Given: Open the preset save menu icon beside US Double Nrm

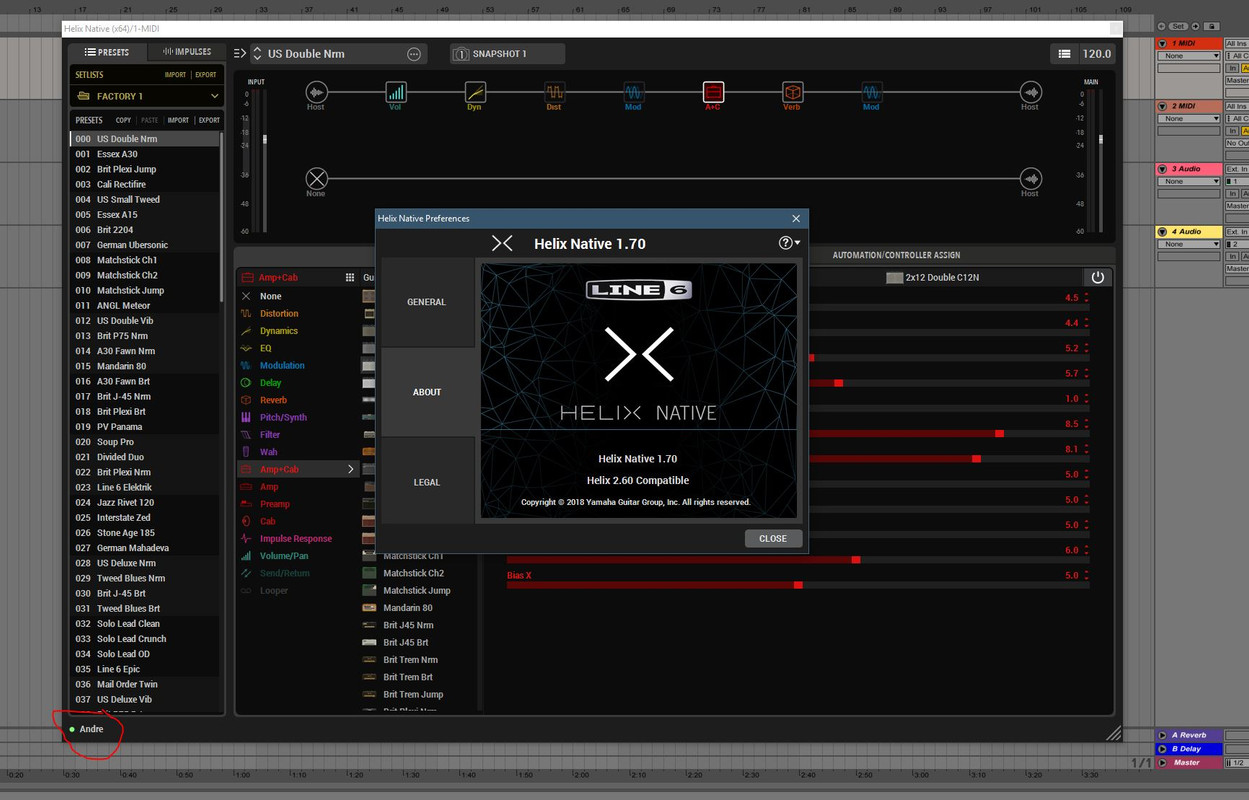Looking at the screenshot, I should click(x=240, y=53).
